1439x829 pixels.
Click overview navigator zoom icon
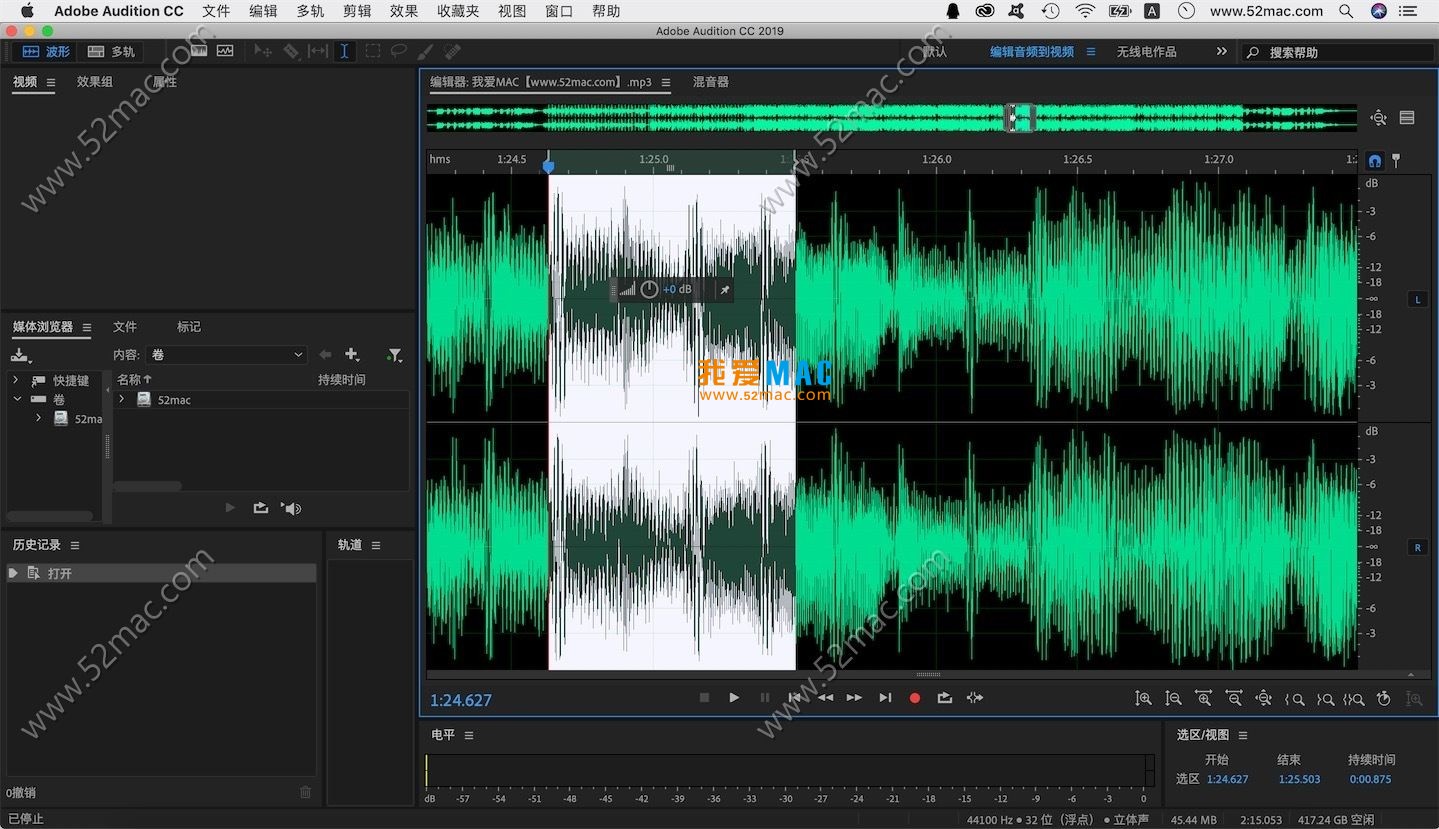pyautogui.click(x=1379, y=118)
